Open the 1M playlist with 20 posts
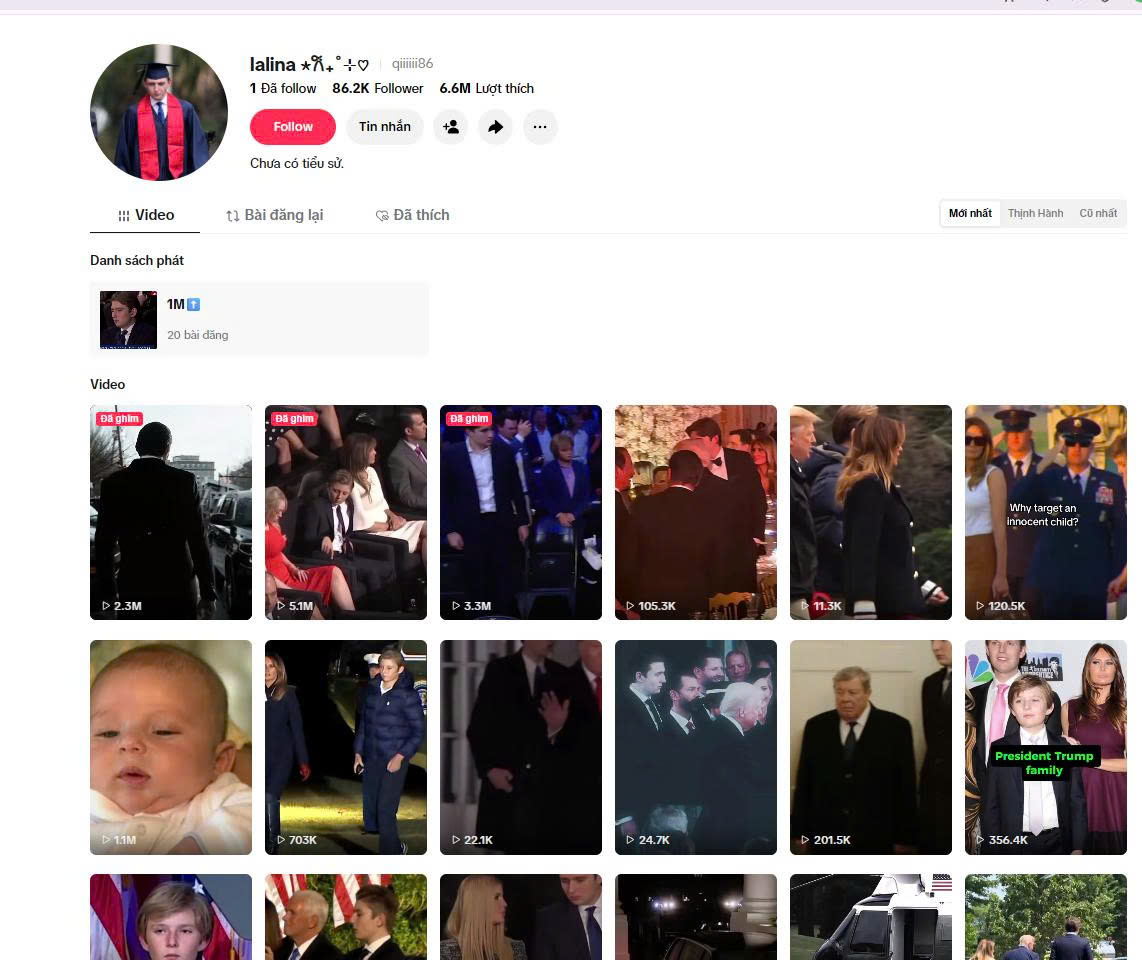1142x960 pixels. 259,320
